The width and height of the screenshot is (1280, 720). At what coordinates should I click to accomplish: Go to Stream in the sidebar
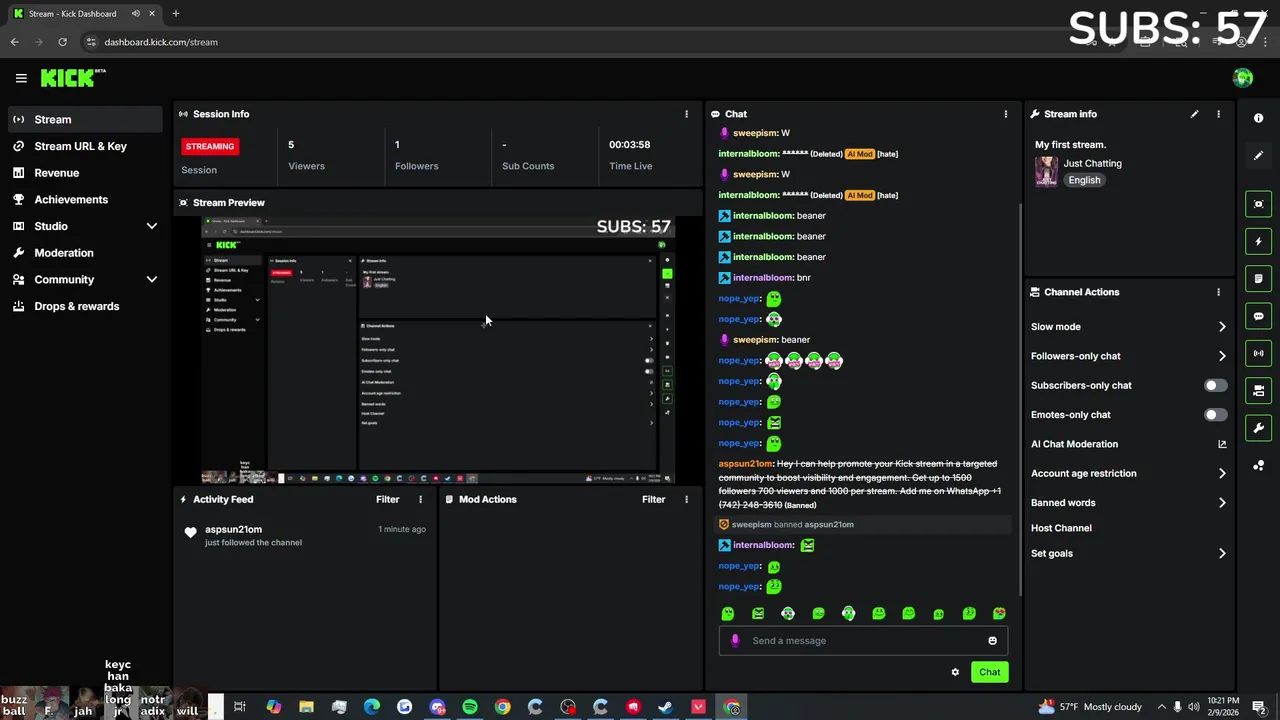click(85, 119)
